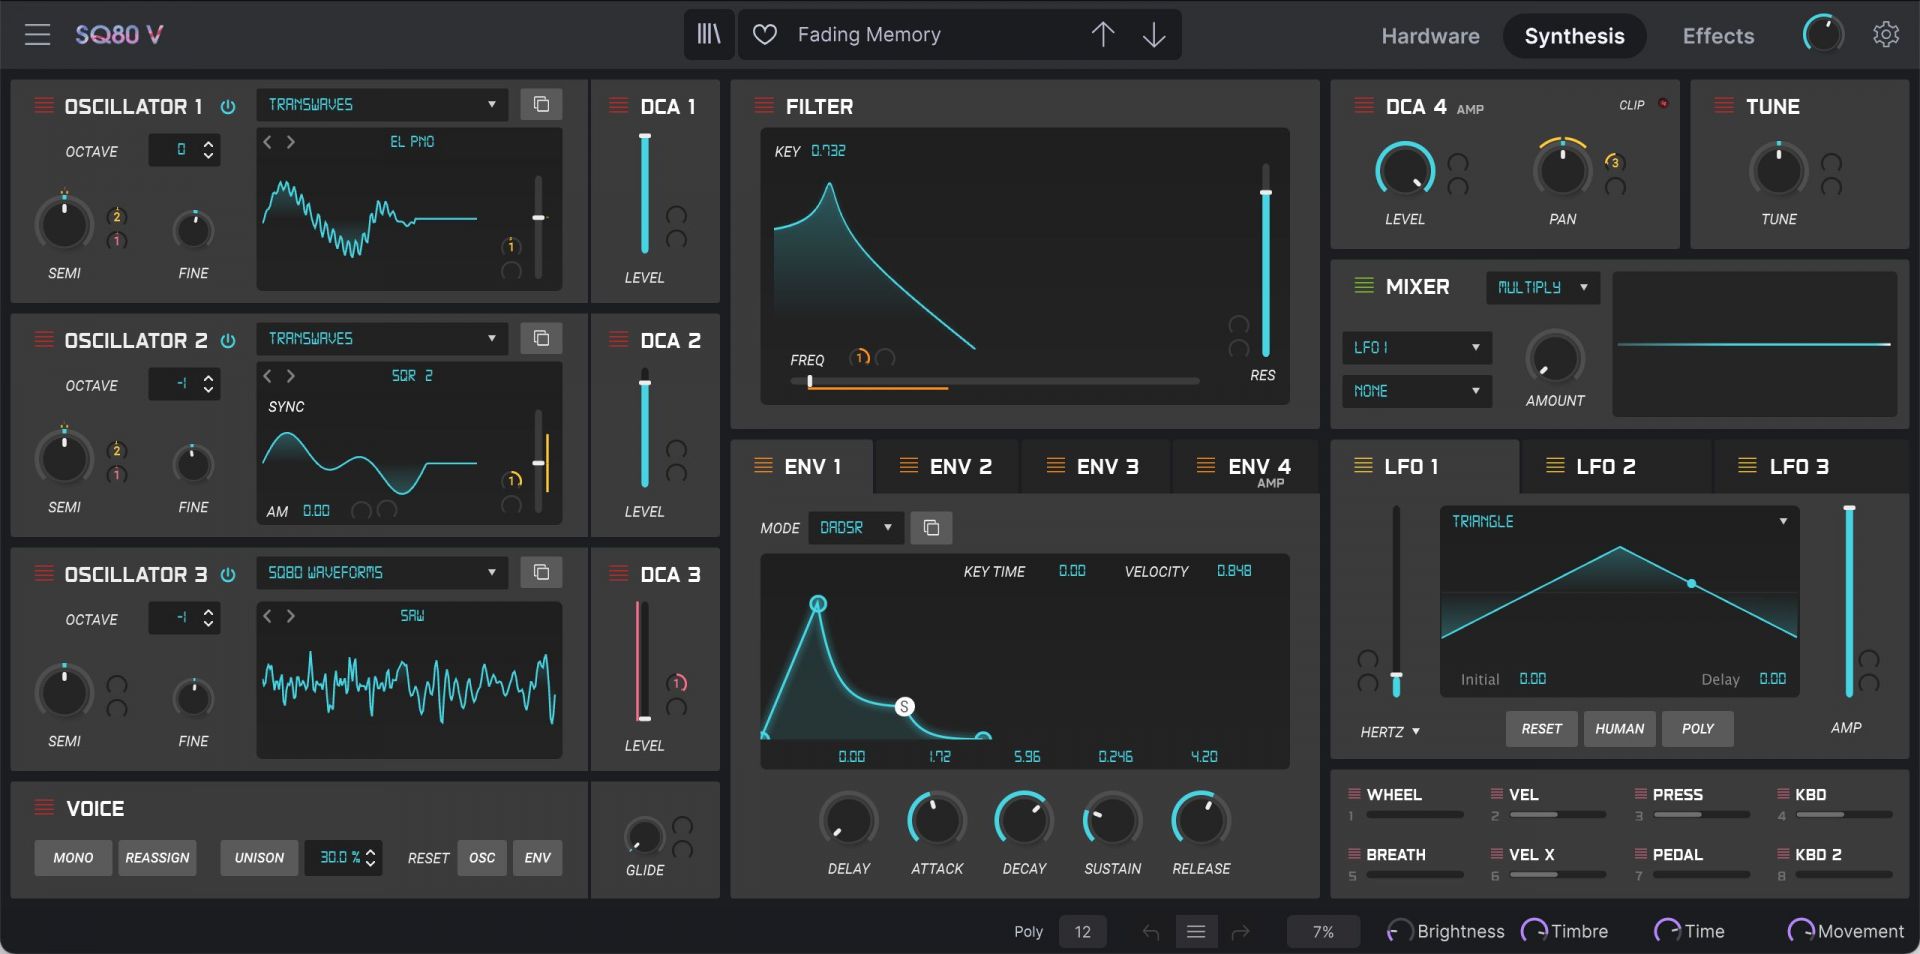Viewport: 1920px width, 954px height.
Task: Toggle LFO 1 HUMAN option
Action: pos(1619,729)
